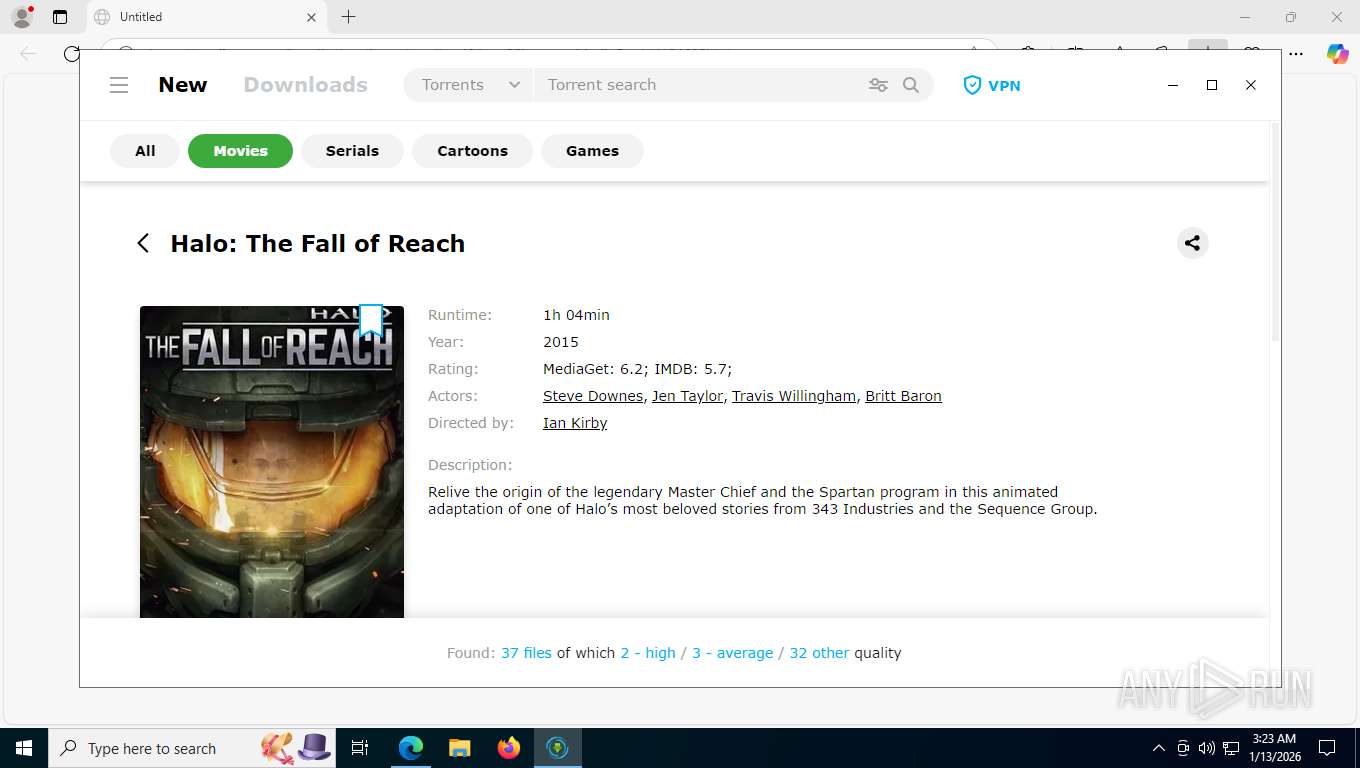Filter to 3 - average quality files
1360x768 pixels.
pyautogui.click(x=732, y=653)
